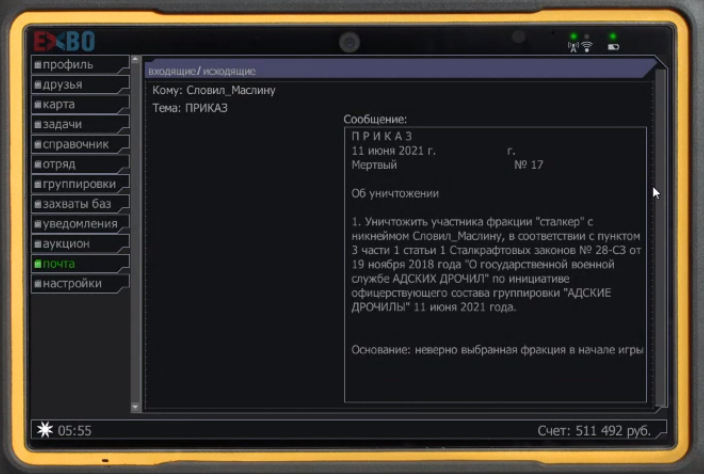
Task: Go to задачи in sidebar
Action: tap(80, 124)
